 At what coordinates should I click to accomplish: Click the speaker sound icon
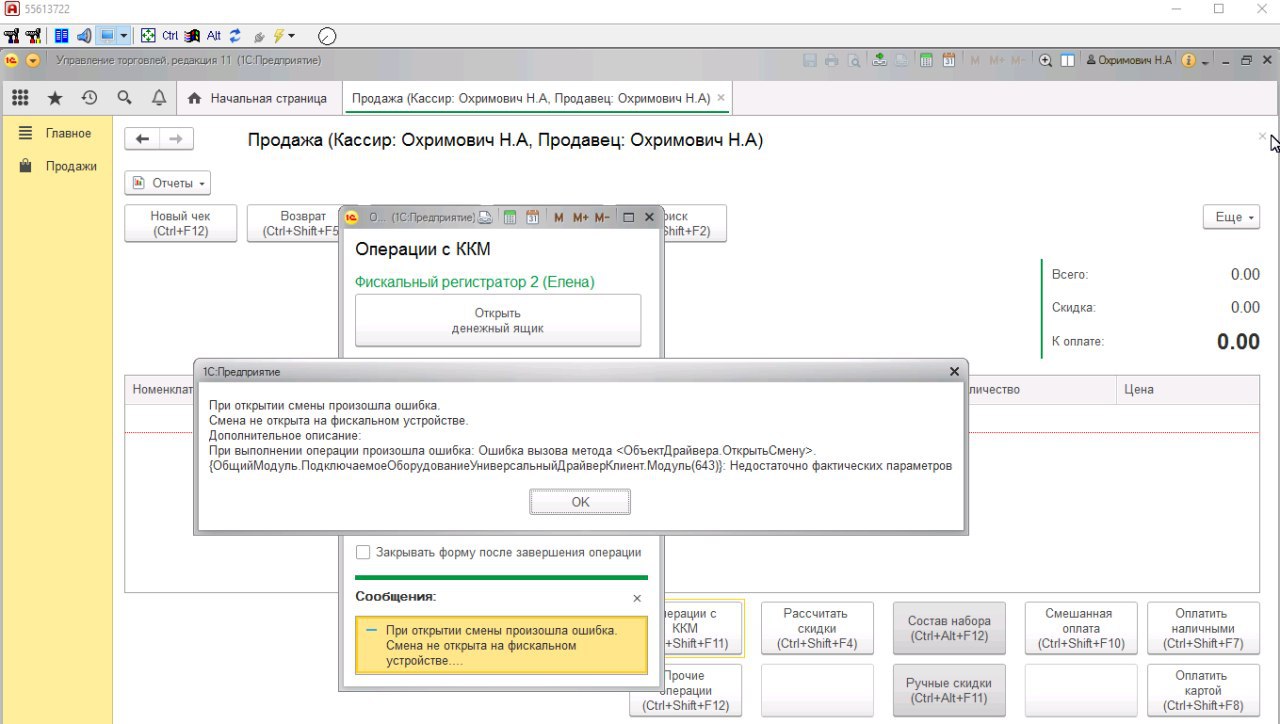point(83,36)
